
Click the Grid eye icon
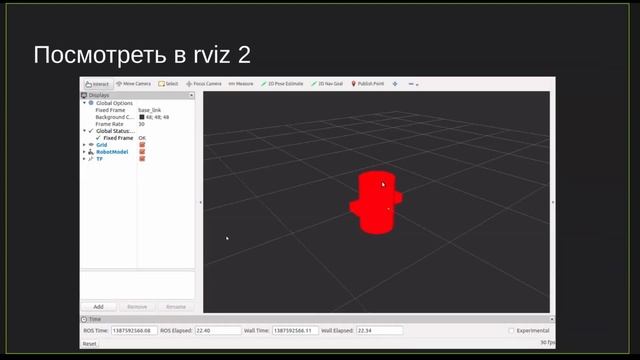click(91, 145)
